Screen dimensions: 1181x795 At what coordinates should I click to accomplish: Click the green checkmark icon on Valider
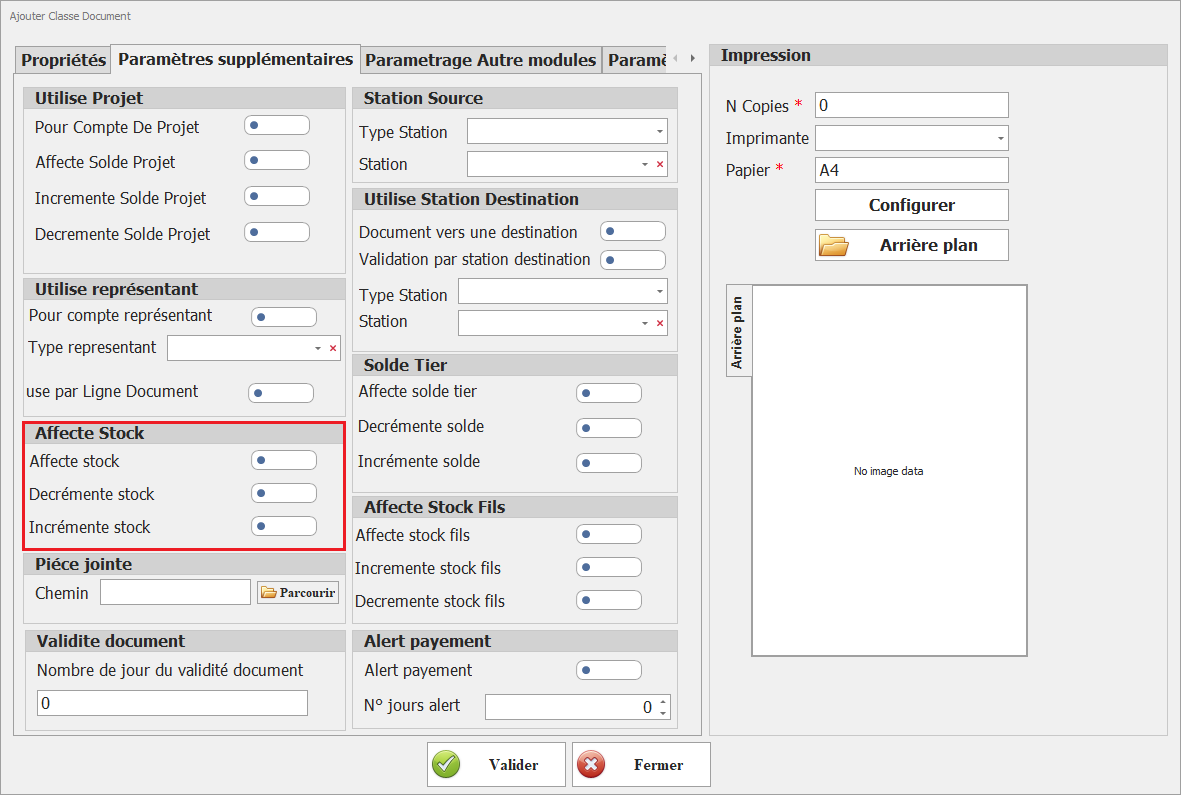point(446,764)
